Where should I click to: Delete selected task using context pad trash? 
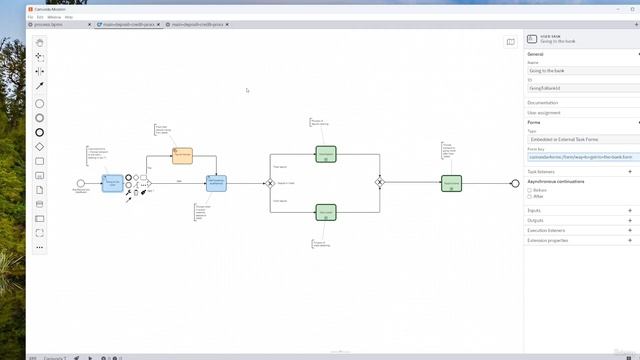pos(136,193)
